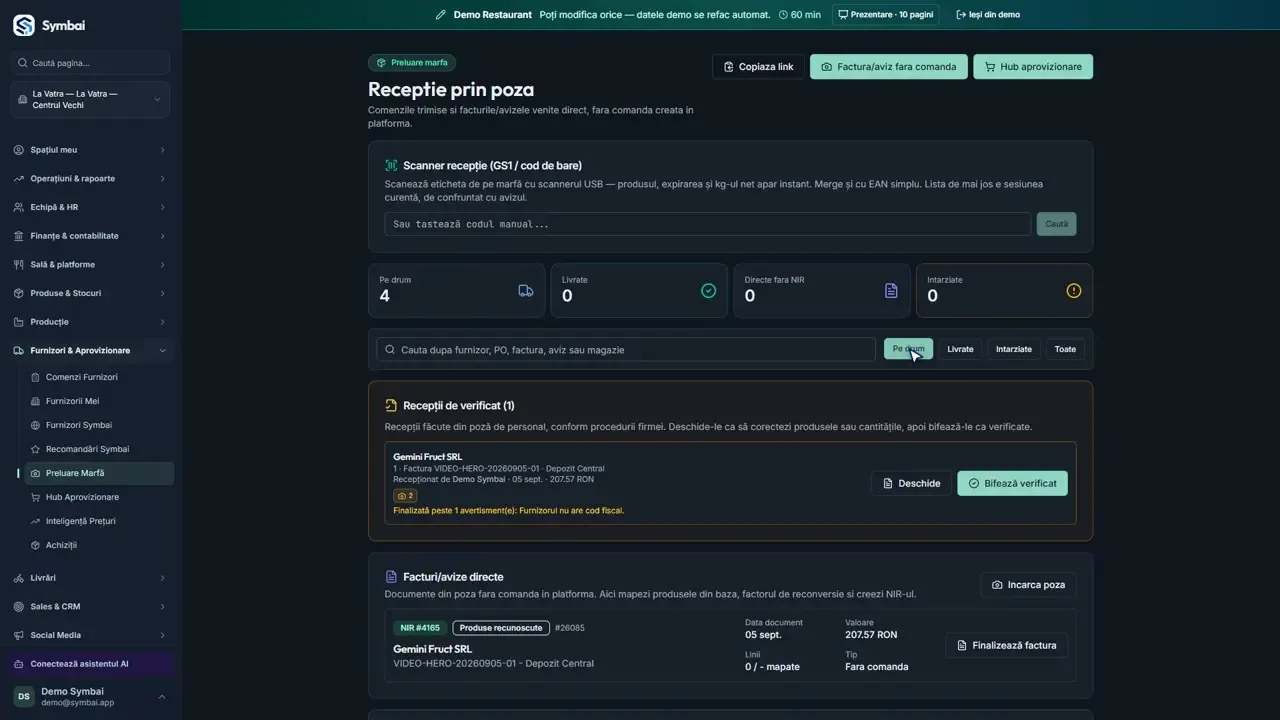Click Finalizează factura button
1280x720 pixels.
[x=1006, y=645]
